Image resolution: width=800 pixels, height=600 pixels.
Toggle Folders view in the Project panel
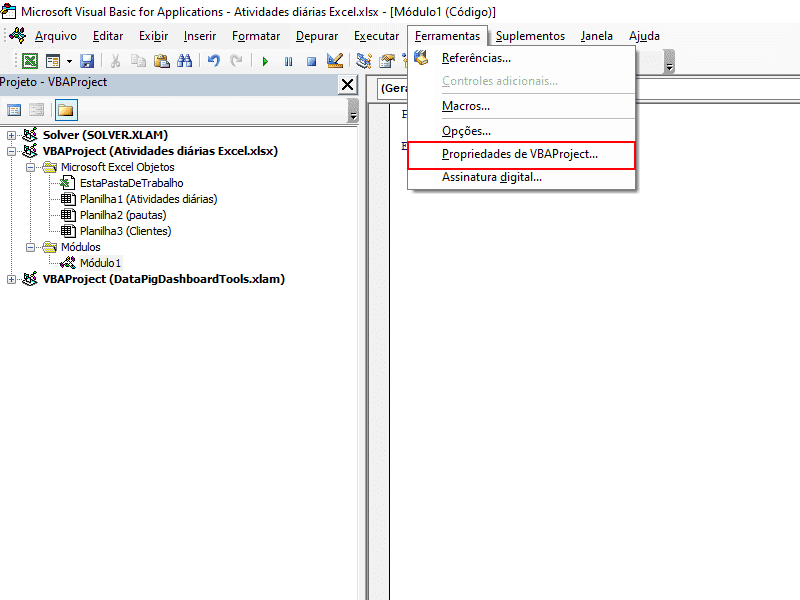click(x=65, y=110)
